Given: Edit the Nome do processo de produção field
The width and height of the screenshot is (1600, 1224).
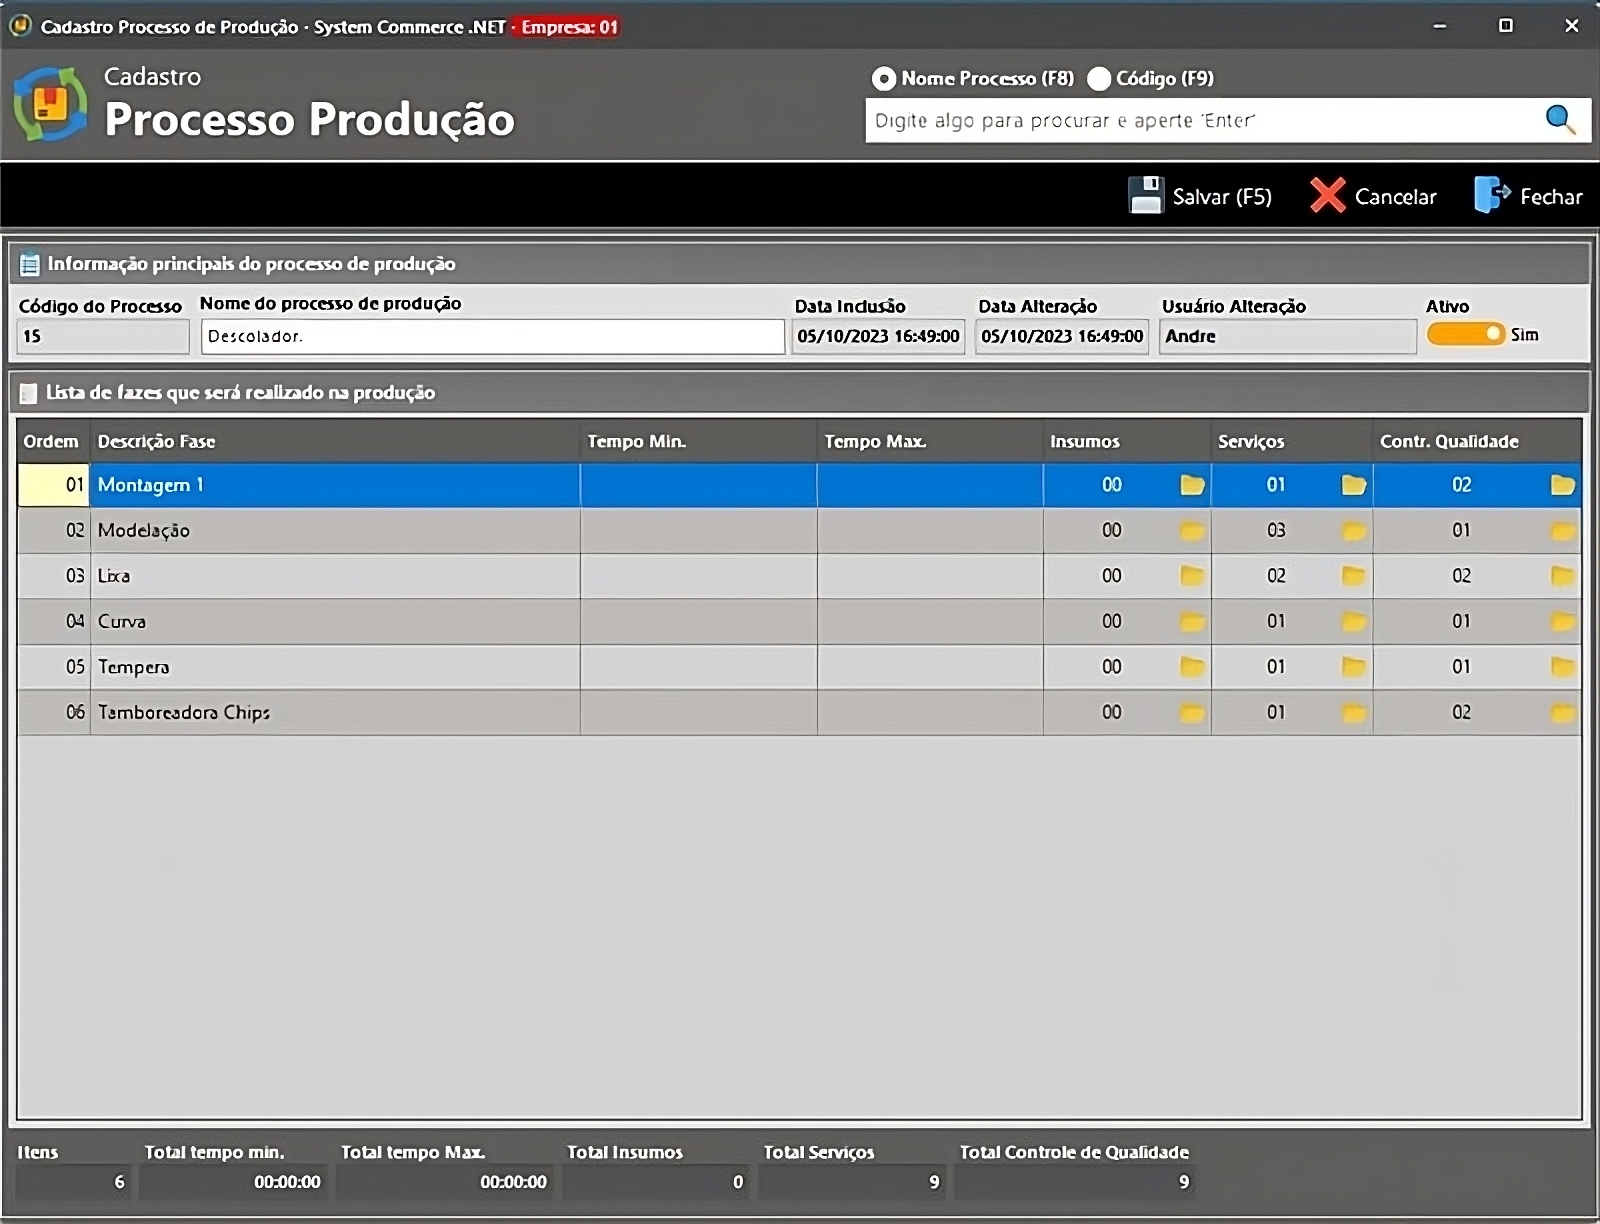Looking at the screenshot, I should point(492,337).
